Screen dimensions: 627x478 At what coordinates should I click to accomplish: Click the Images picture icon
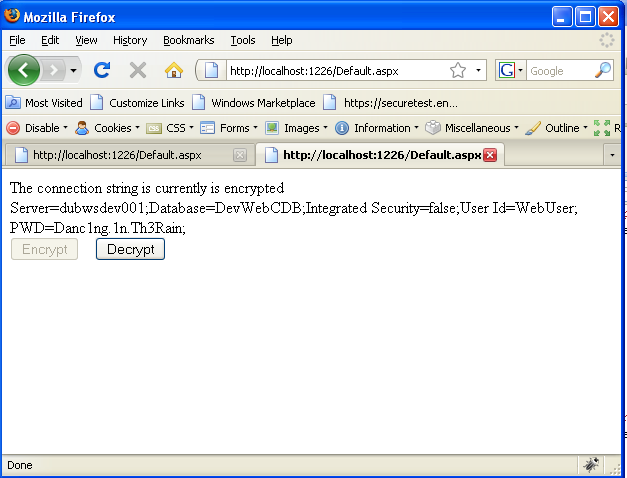[272, 128]
